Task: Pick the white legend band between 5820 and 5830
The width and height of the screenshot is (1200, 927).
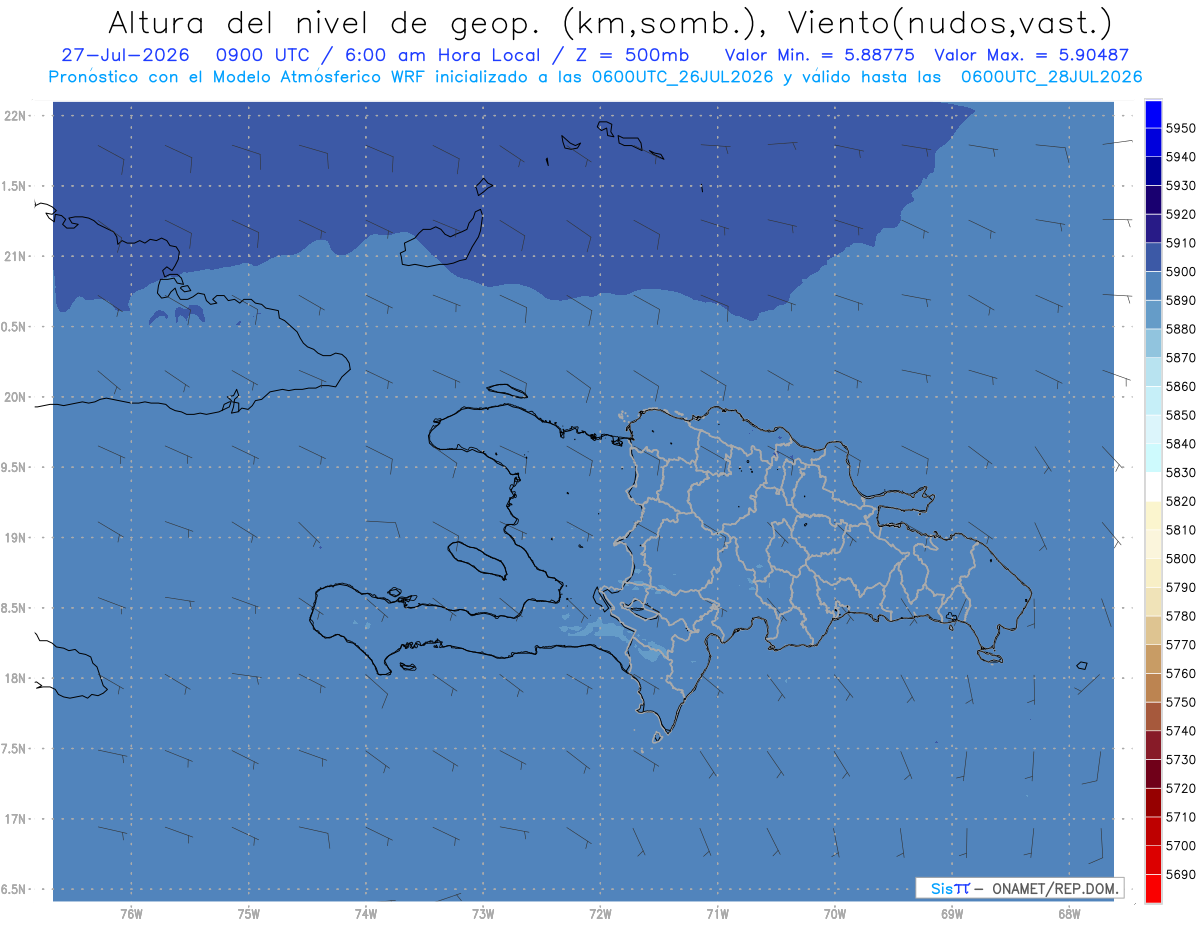Action: (1153, 487)
